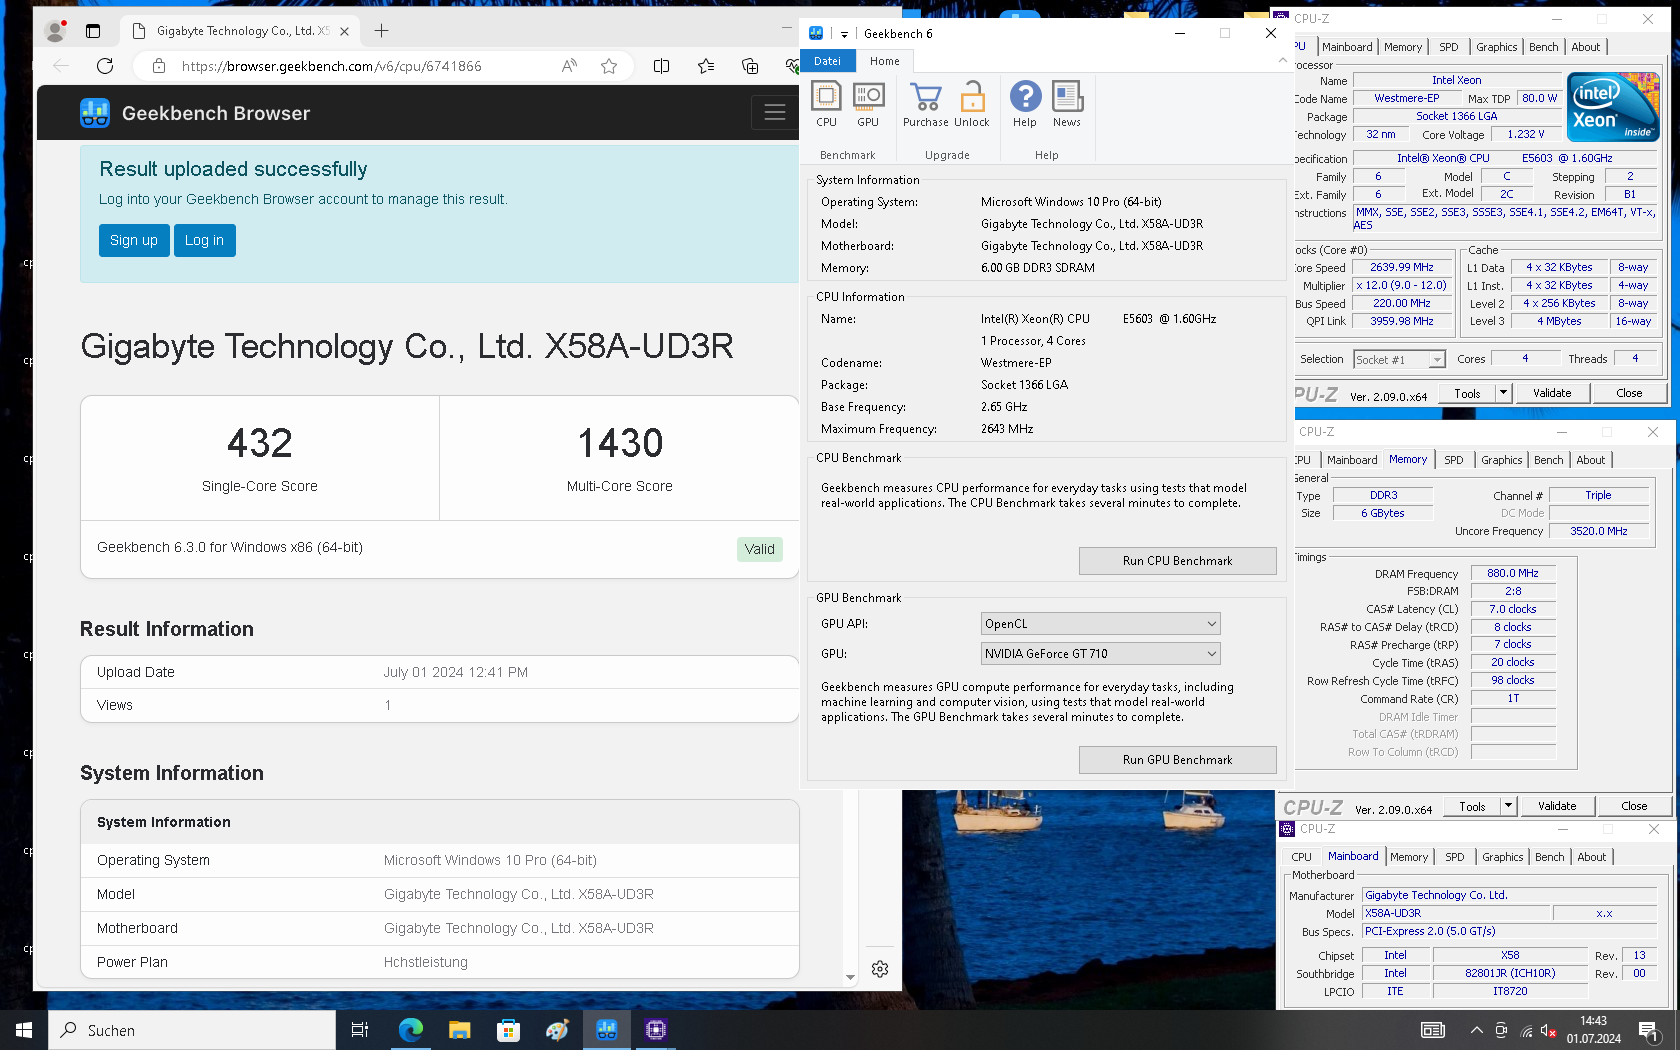Open Socket #1 selection dropdown in CPU-Z
The image size is (1680, 1050).
pyautogui.click(x=1400, y=360)
